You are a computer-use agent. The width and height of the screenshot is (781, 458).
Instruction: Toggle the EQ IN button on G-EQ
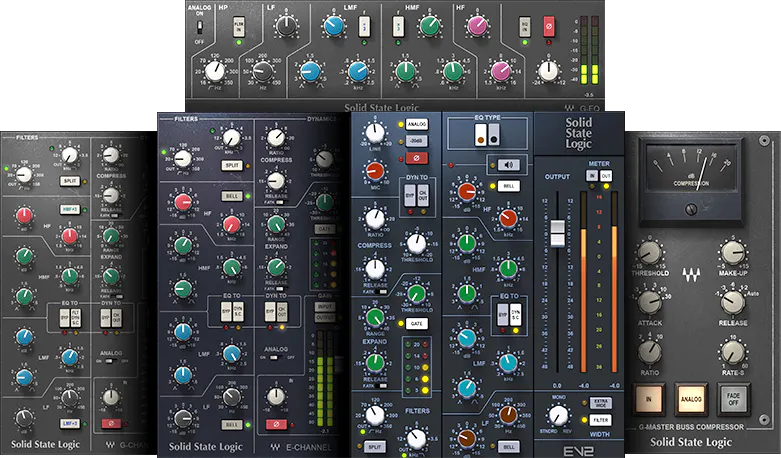pos(524,27)
